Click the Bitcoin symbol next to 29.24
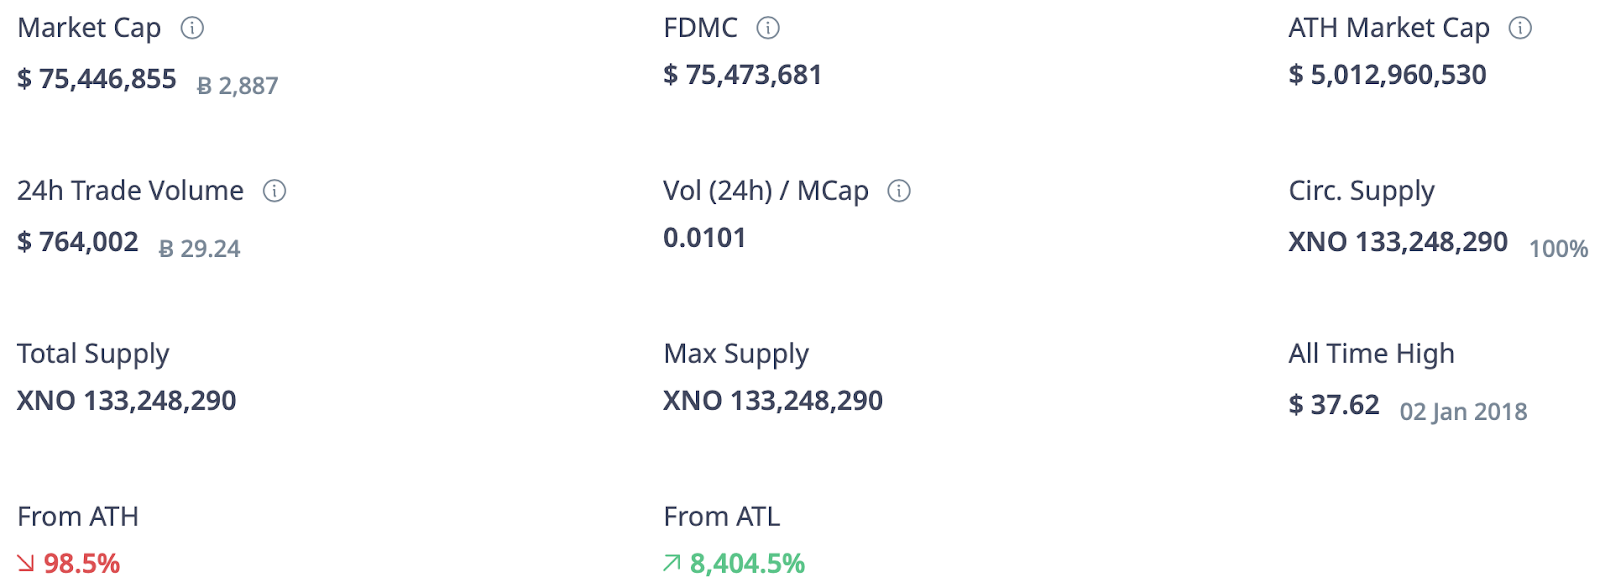Screen dimensions: 1600x583 [x=166, y=249]
